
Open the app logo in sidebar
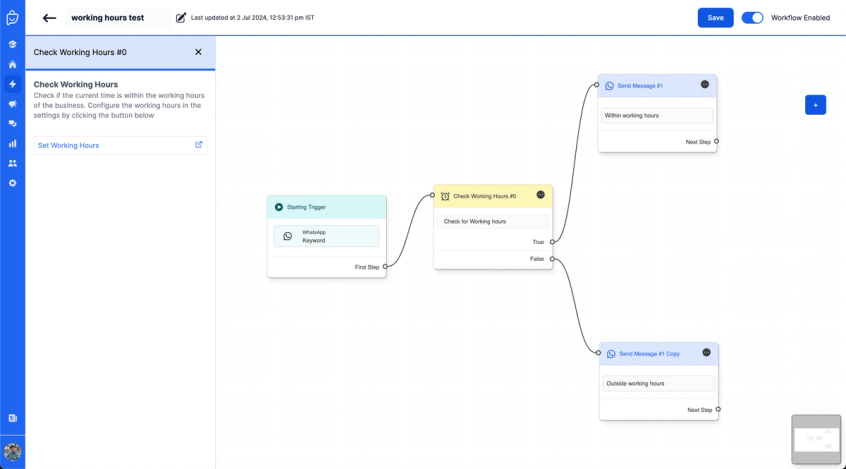(12, 18)
